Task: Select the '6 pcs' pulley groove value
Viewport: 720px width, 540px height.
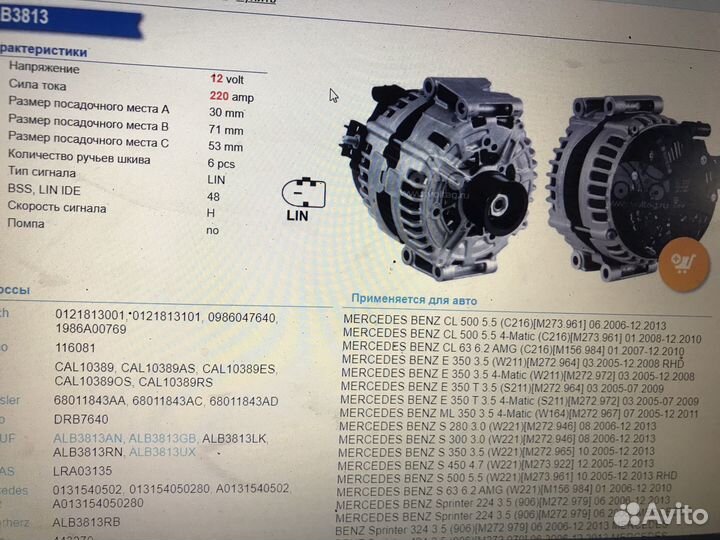Action: [x=221, y=163]
